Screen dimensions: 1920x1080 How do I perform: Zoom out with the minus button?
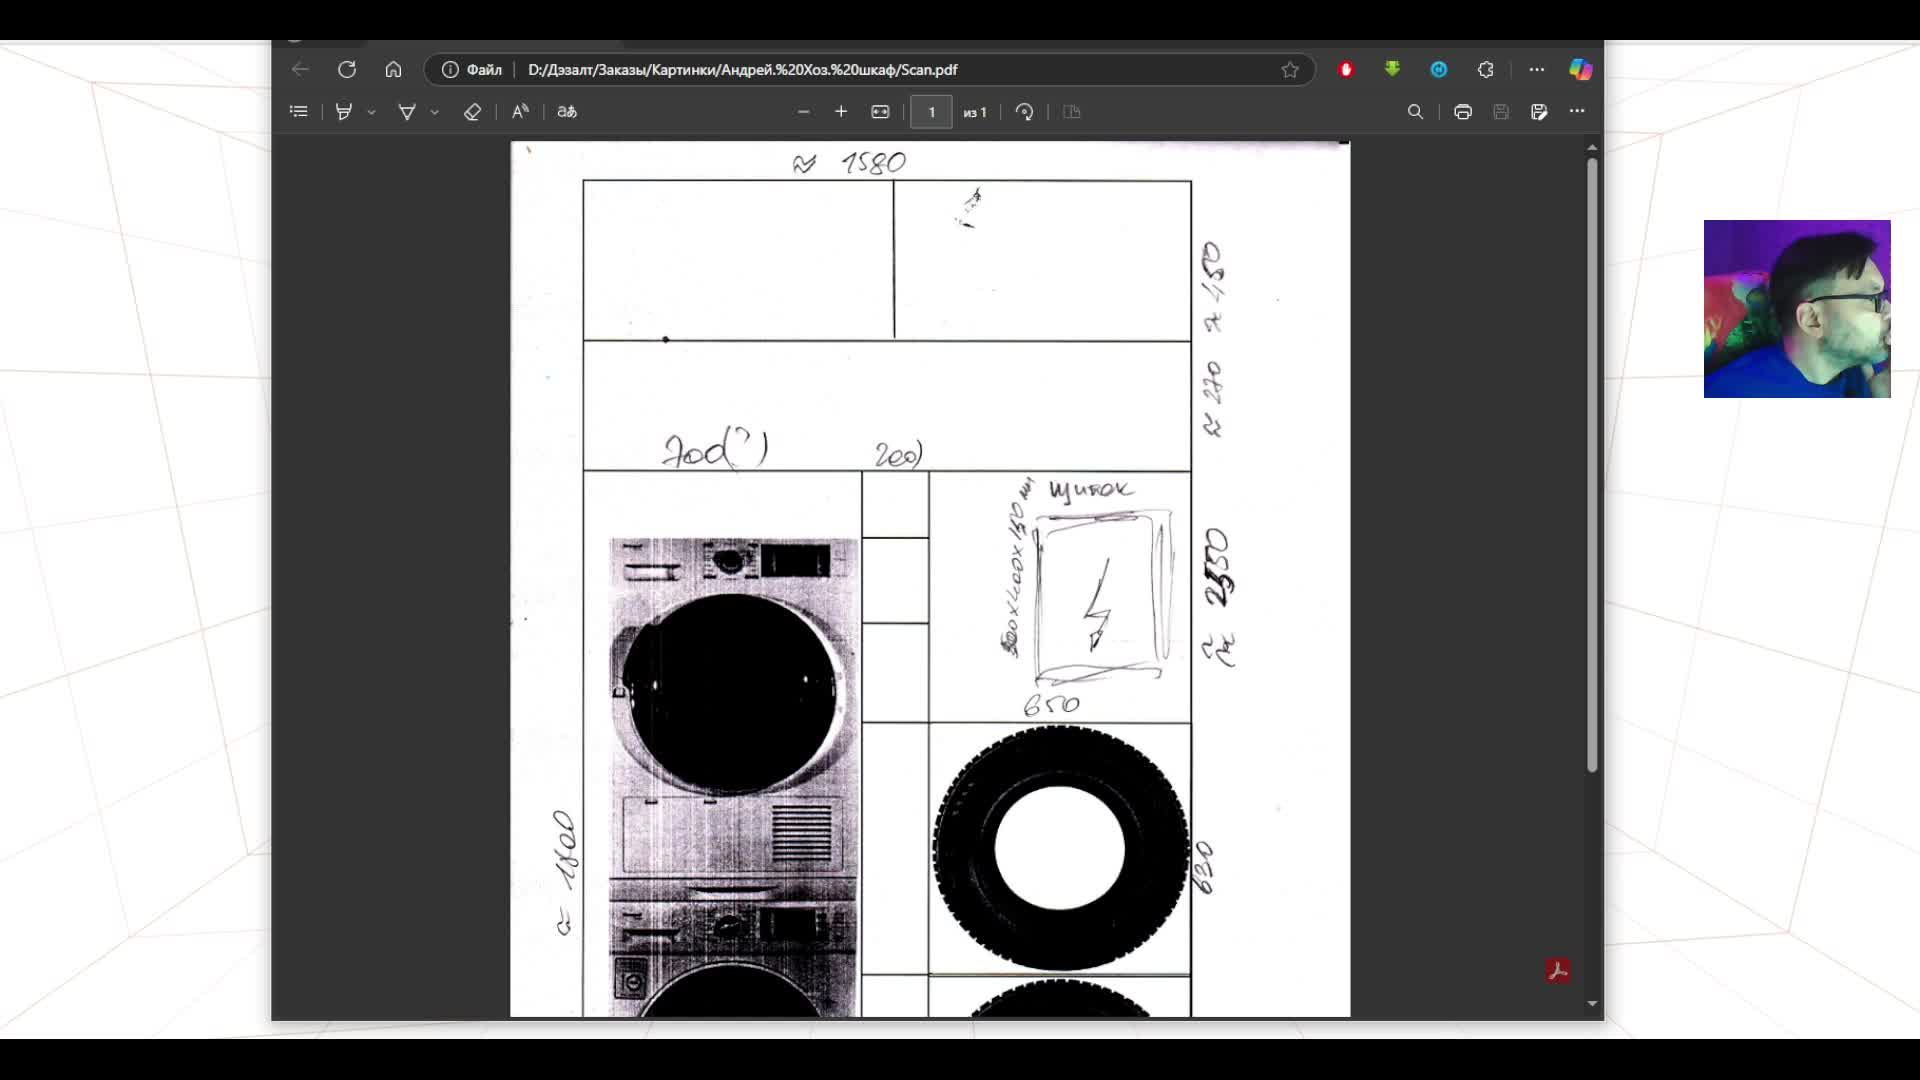pos(803,112)
